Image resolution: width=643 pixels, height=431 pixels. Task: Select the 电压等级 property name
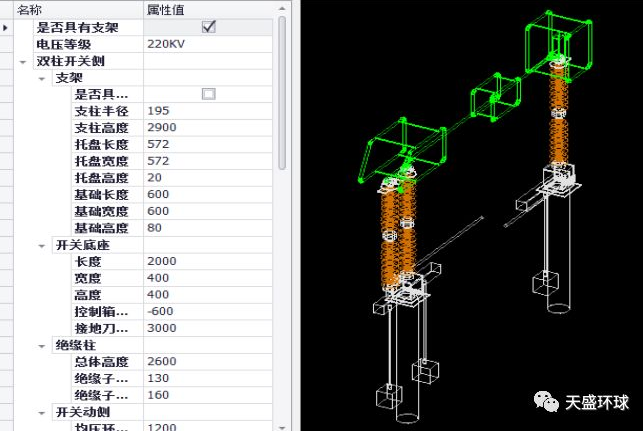64,44
